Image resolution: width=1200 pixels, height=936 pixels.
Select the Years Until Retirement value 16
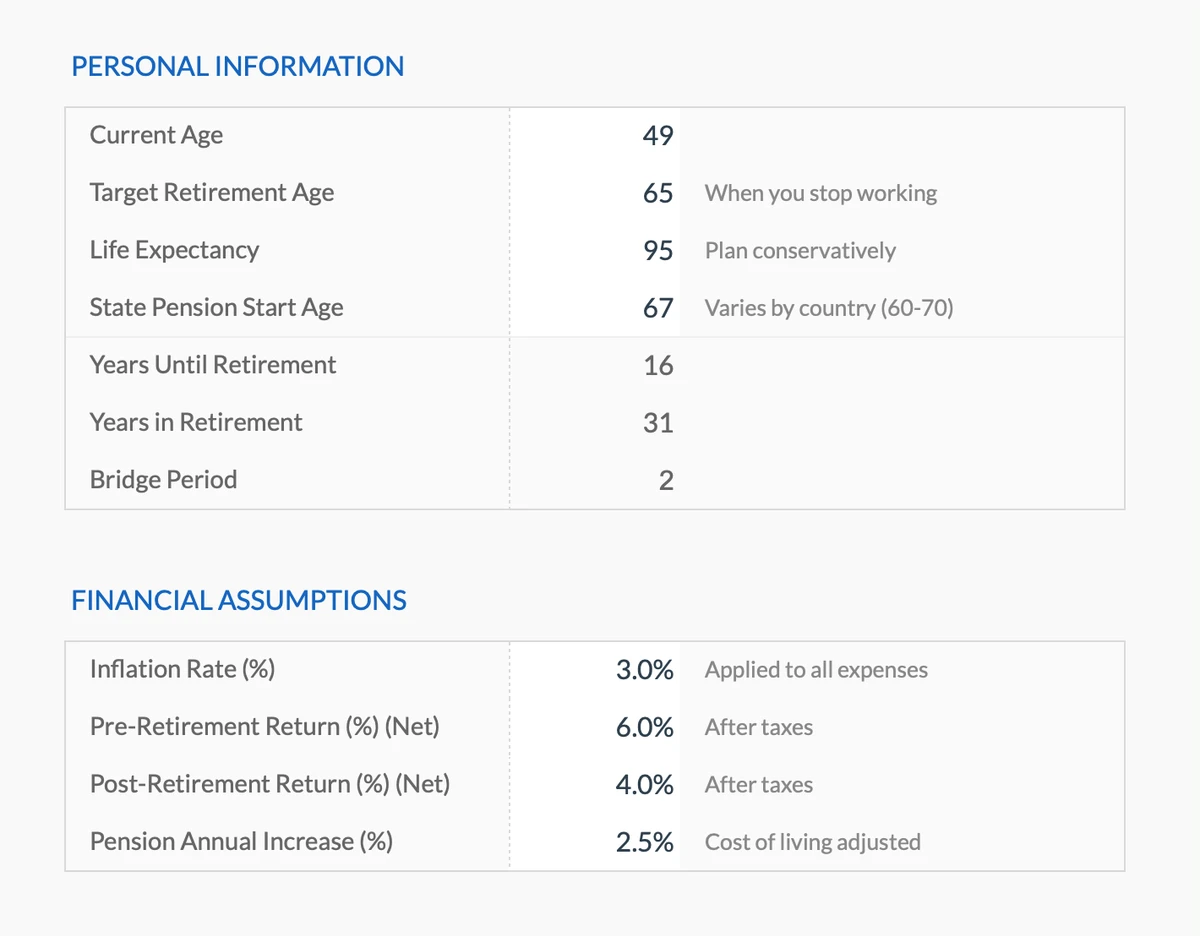(658, 365)
